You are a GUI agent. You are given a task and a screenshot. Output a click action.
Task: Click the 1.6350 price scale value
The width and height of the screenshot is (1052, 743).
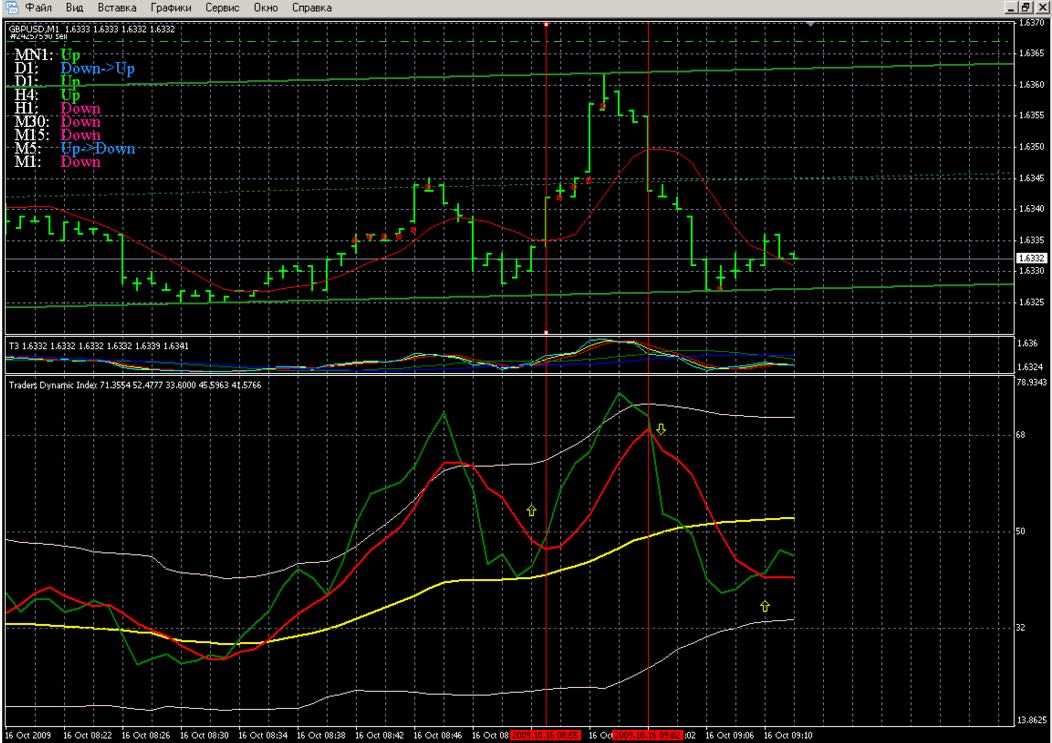click(x=1031, y=146)
